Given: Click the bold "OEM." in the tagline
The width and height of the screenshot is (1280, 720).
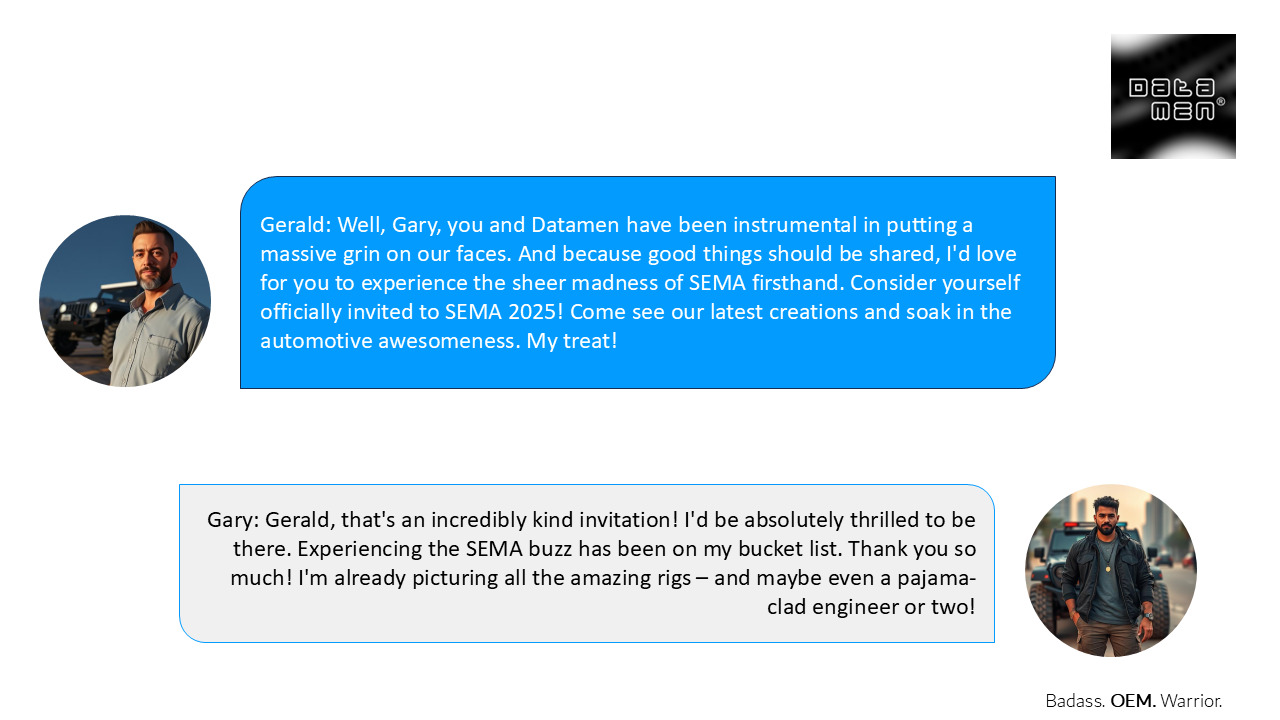Looking at the screenshot, I should [1133, 701].
